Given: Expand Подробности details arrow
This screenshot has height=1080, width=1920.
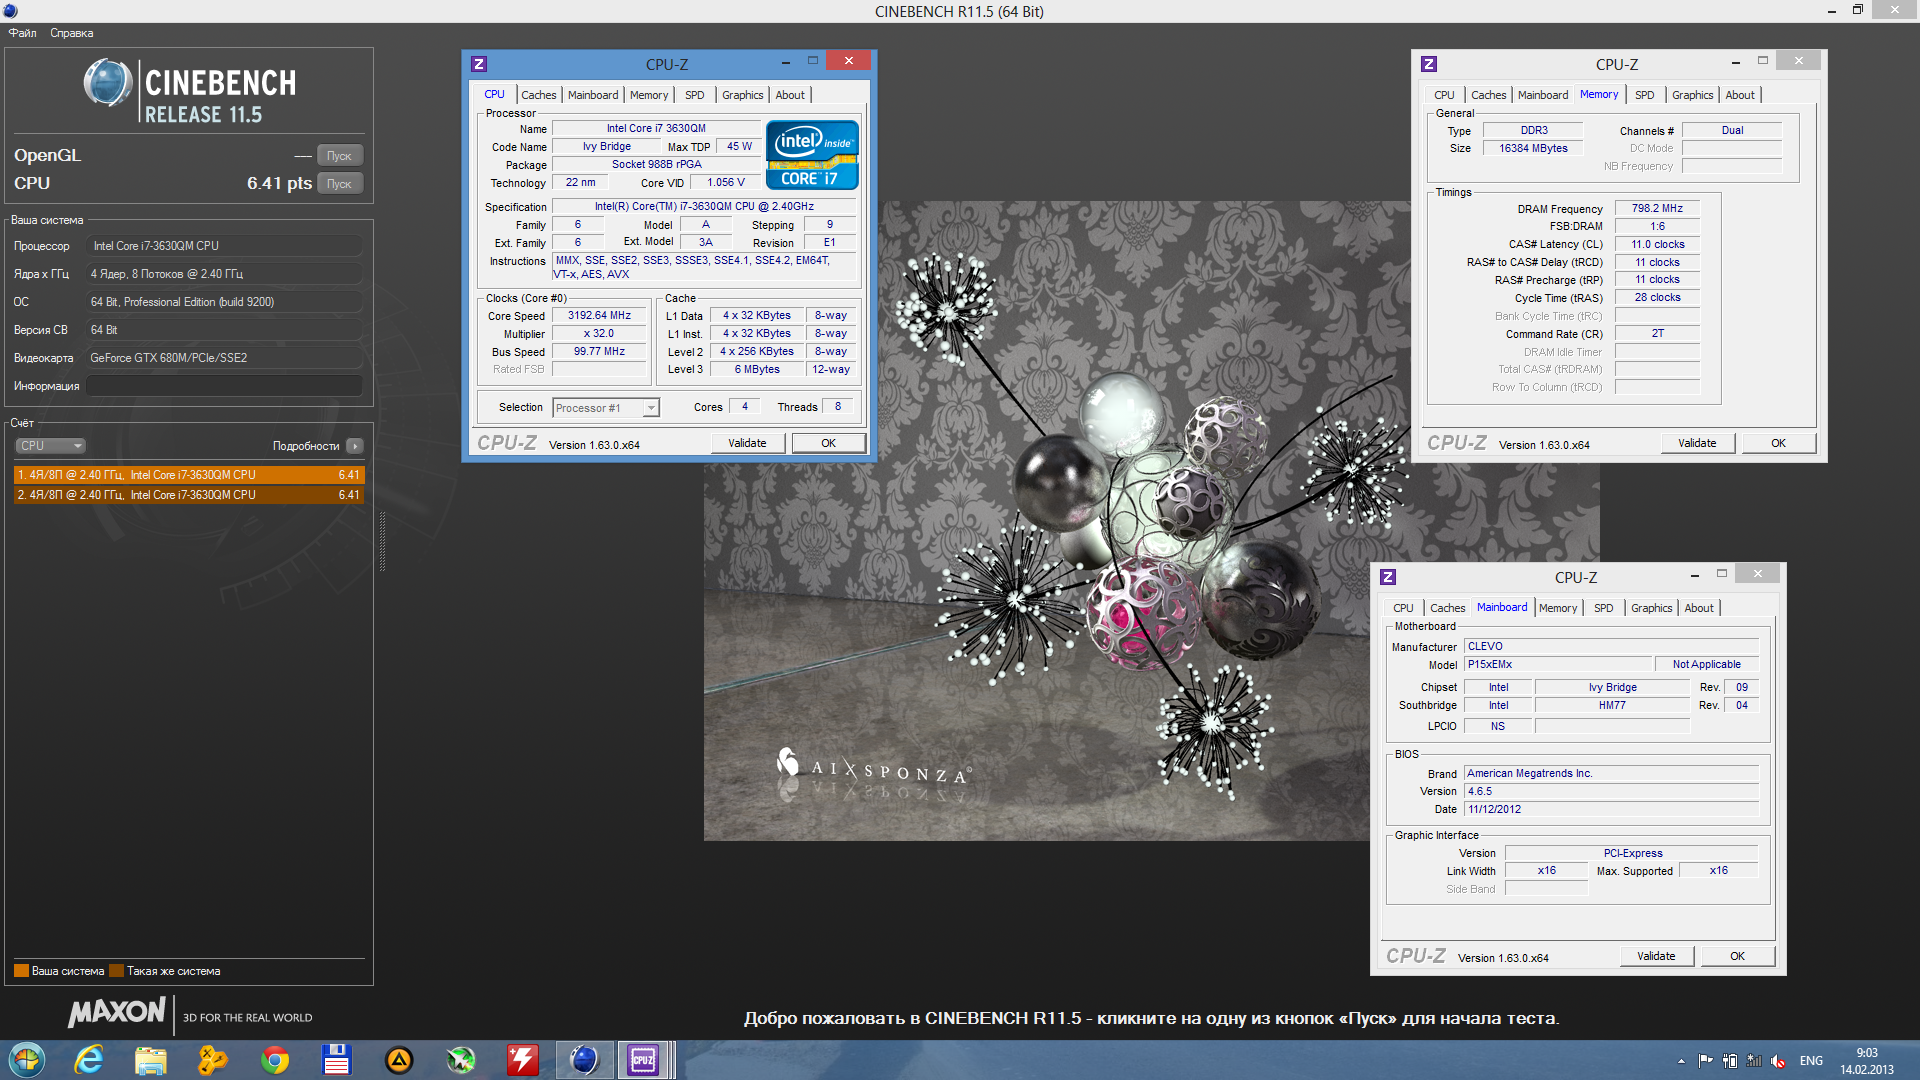Looking at the screenshot, I should pos(355,446).
